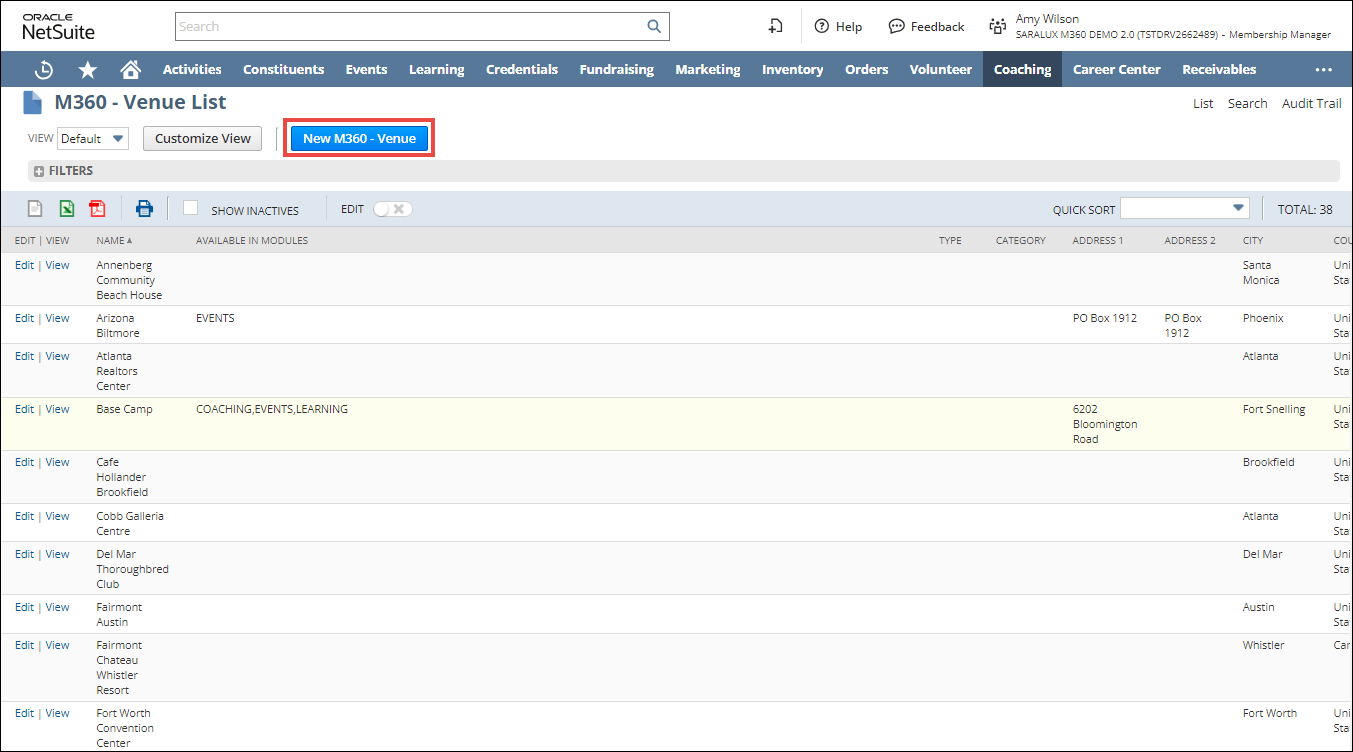This screenshot has width=1353, height=752.
Task: Enable the Show Inactives checkbox
Action: 191,208
